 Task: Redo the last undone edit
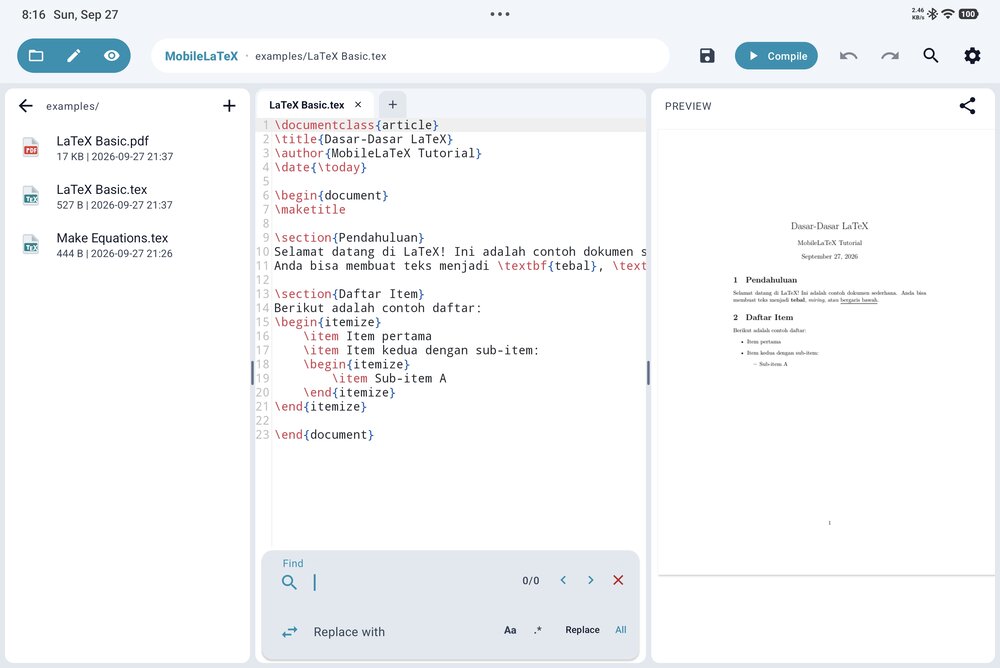click(x=890, y=56)
